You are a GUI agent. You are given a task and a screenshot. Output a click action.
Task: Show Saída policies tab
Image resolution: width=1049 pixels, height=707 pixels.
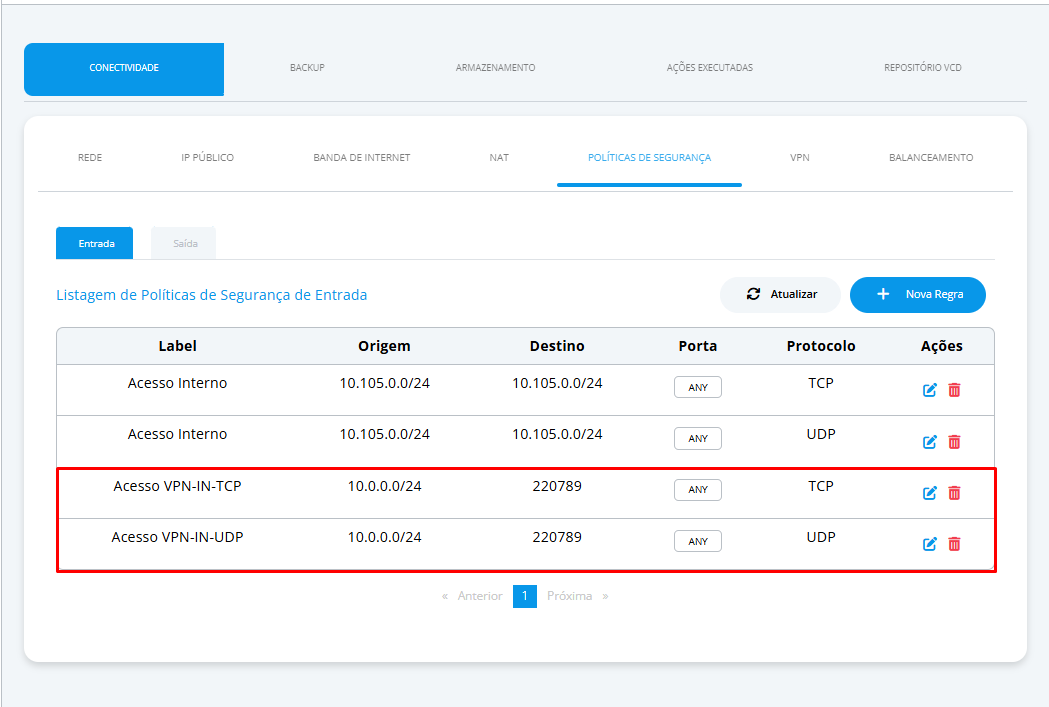(184, 243)
